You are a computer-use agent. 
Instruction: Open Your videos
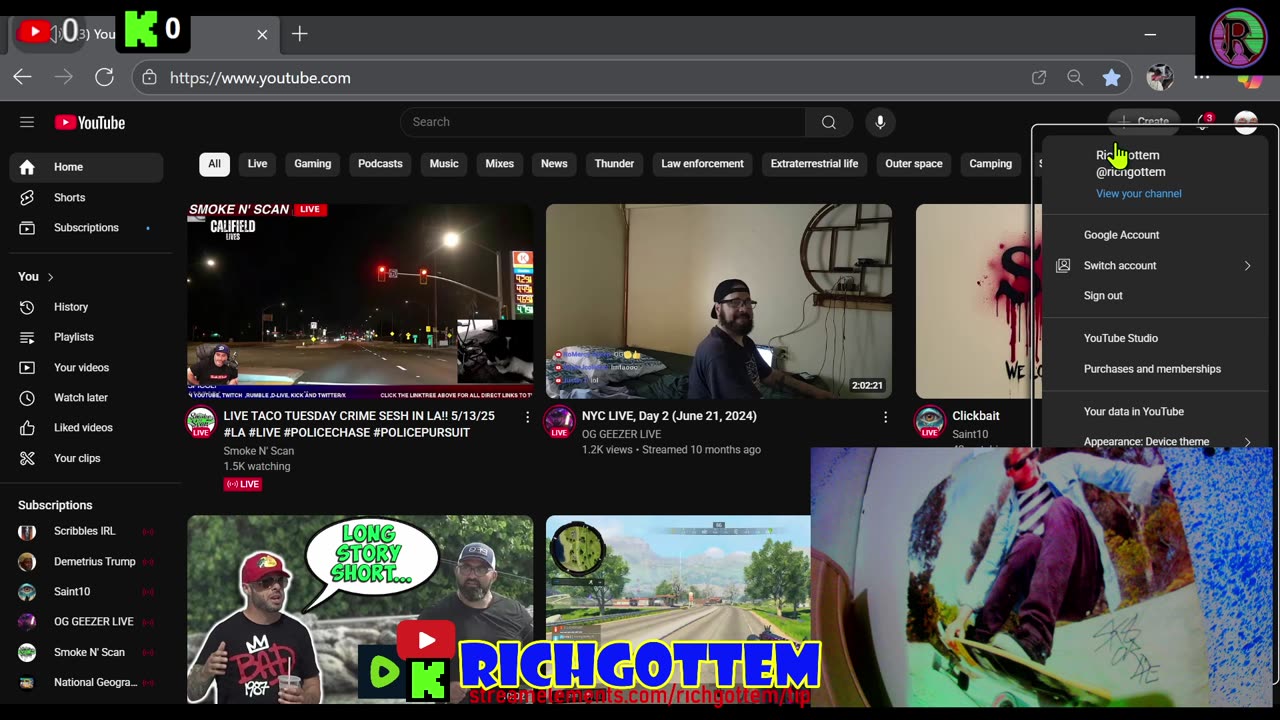pyautogui.click(x=86, y=367)
